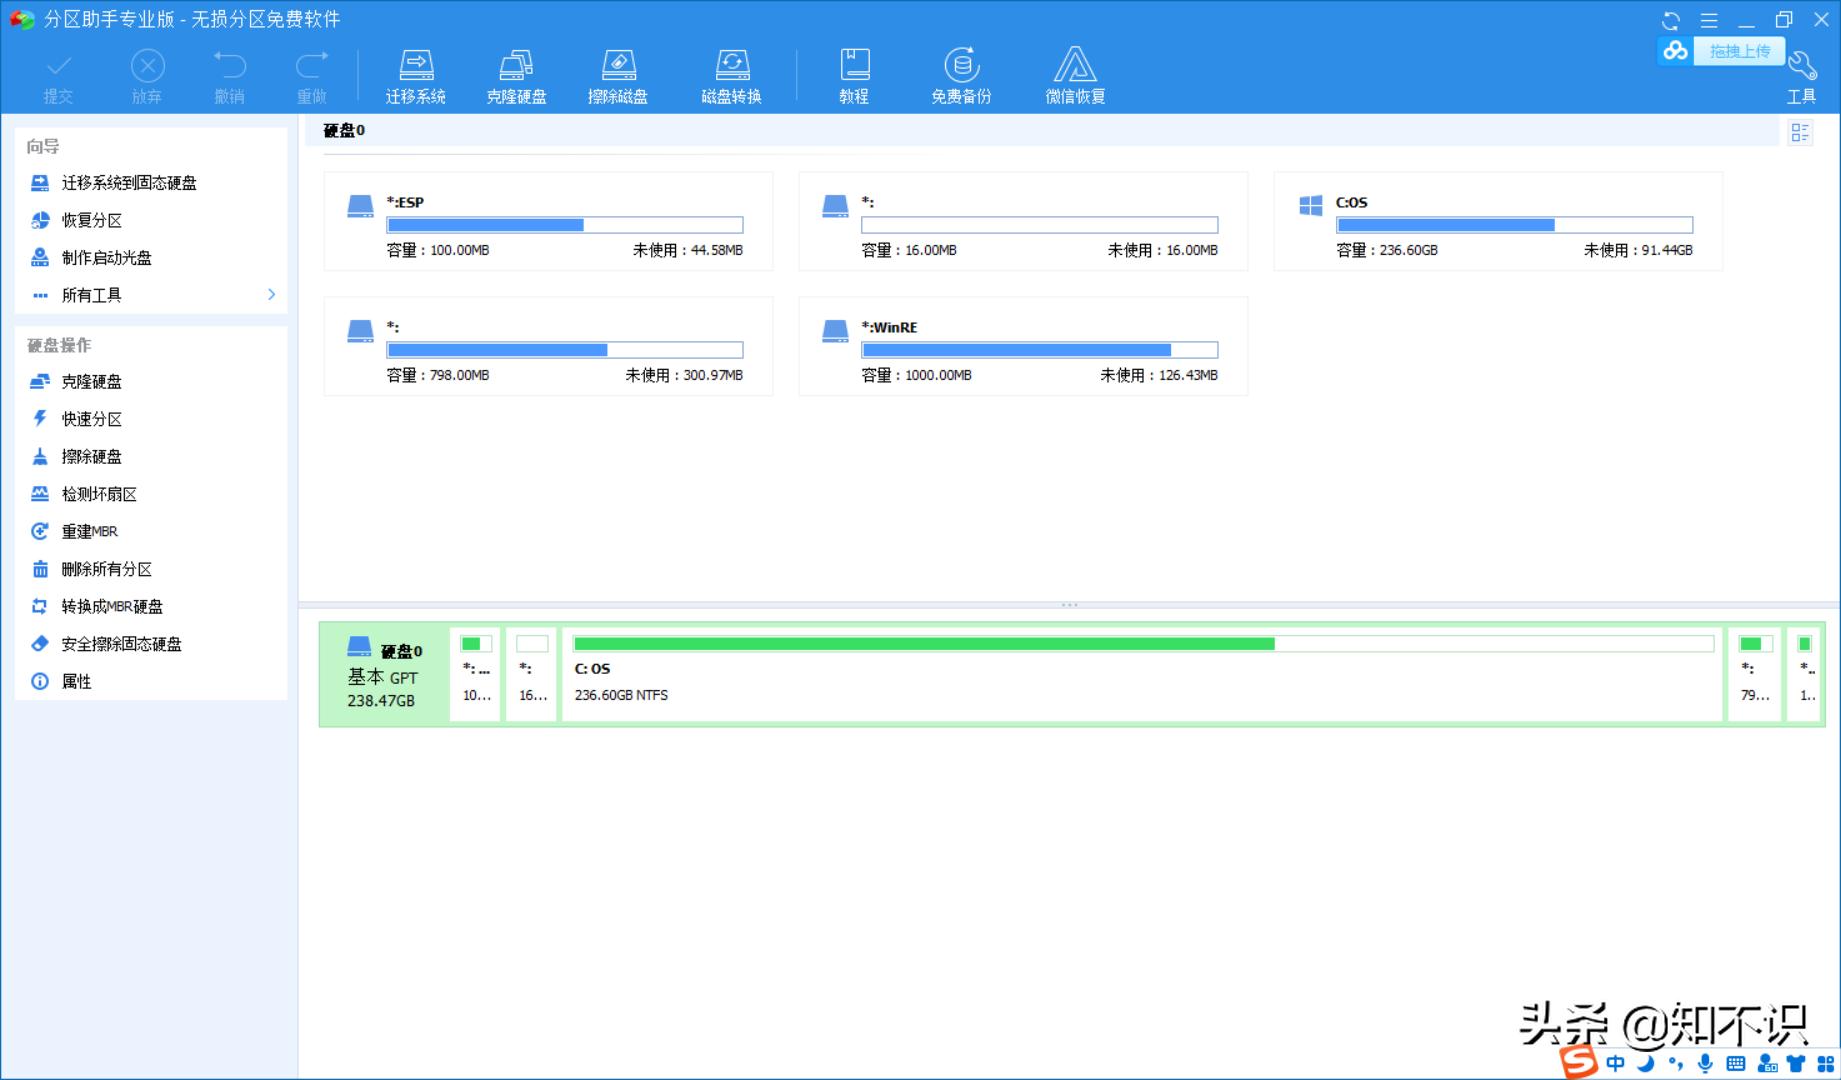Click the 拖拽上传 cloud upload button
The image size is (1841, 1080).
click(1722, 51)
